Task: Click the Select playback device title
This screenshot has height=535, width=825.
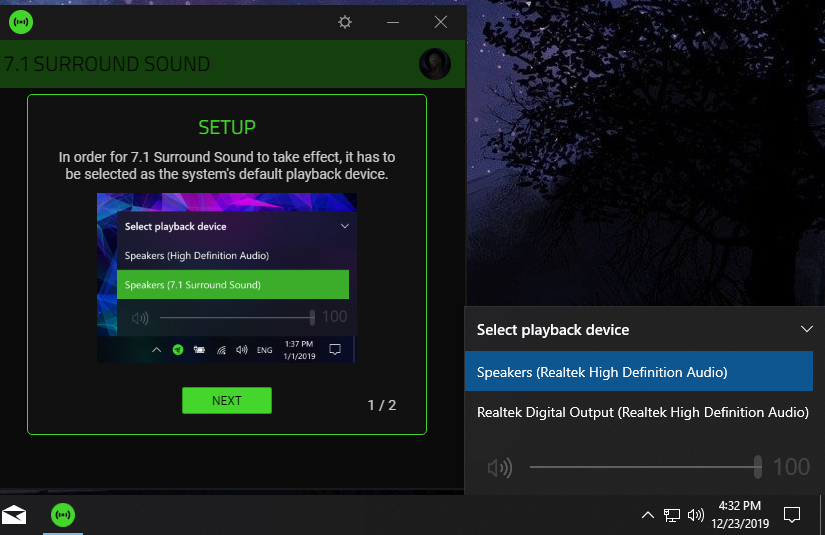Action: tap(552, 330)
